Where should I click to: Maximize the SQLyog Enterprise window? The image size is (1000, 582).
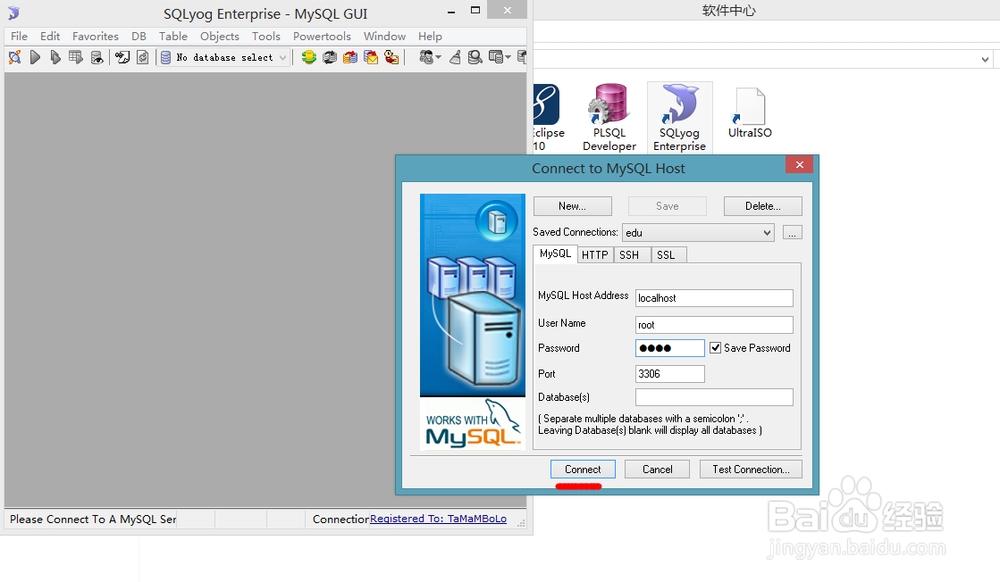pos(475,10)
